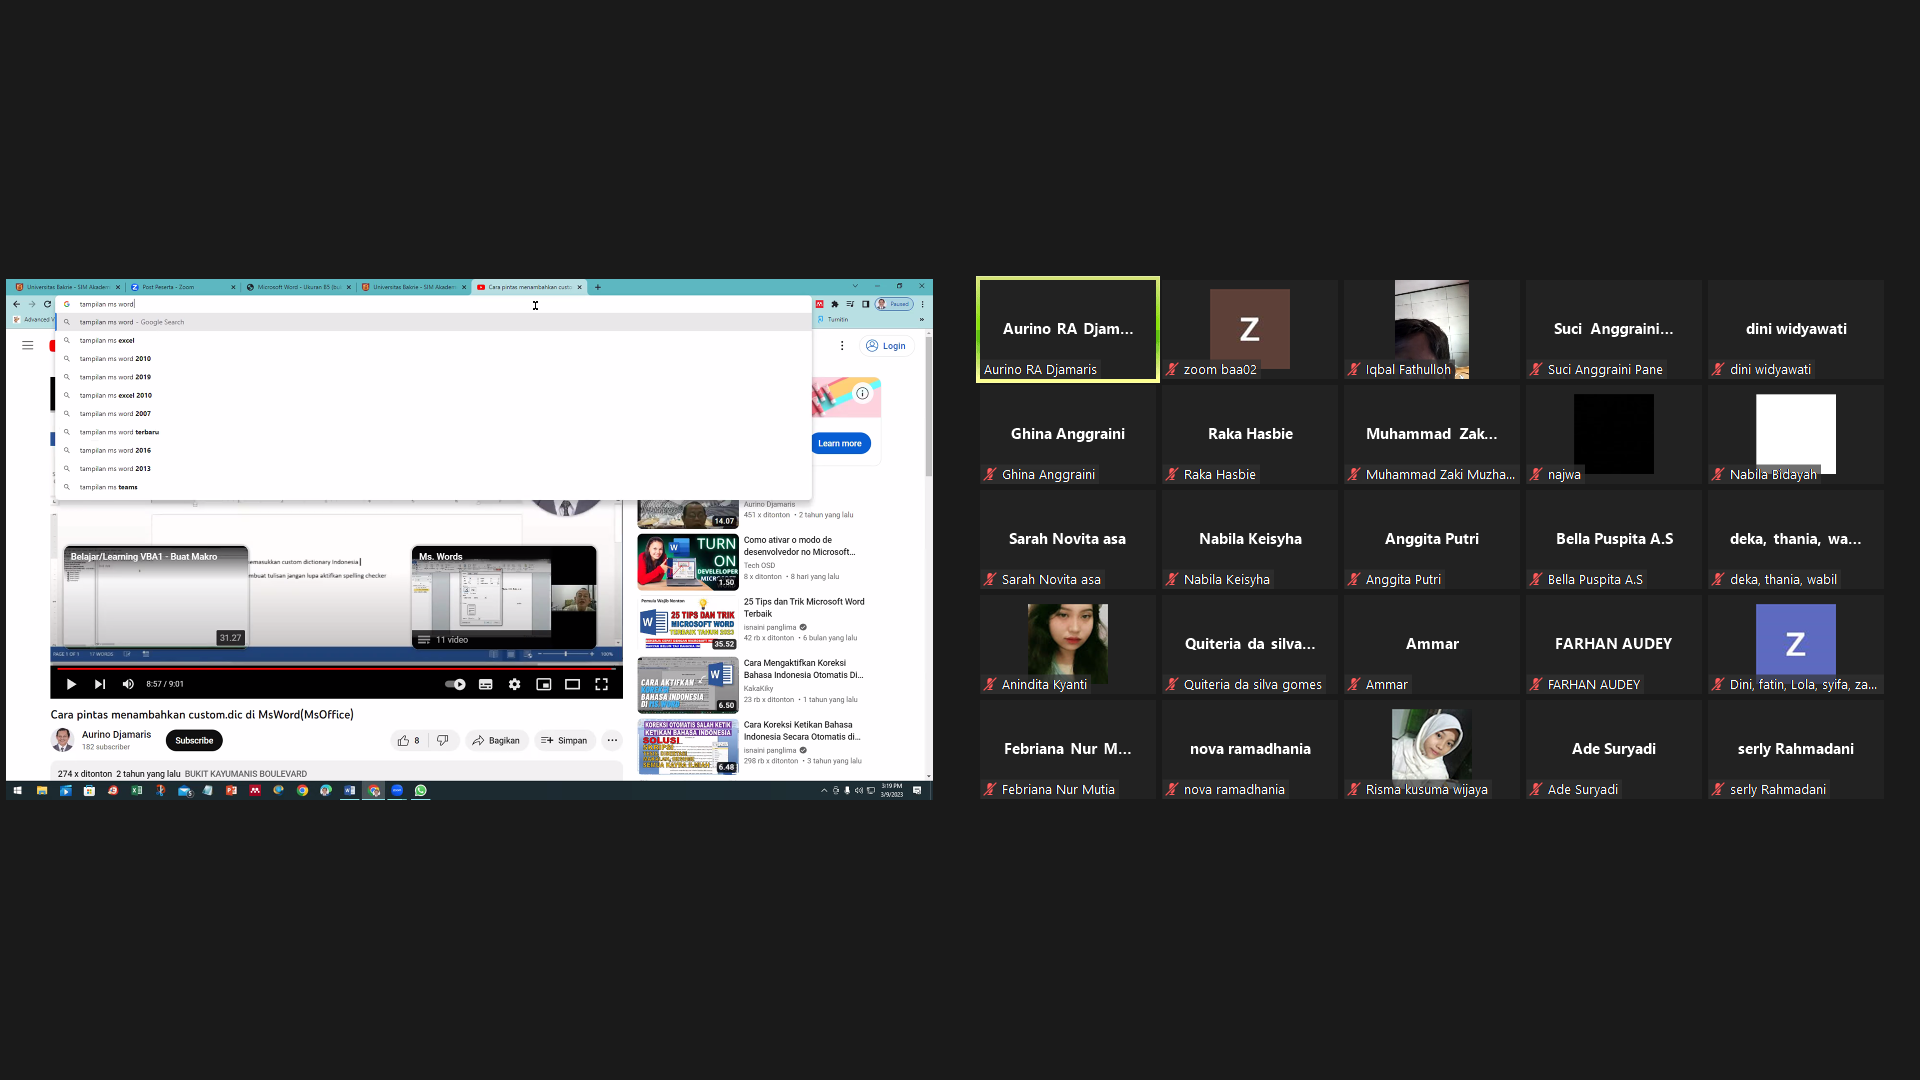The height and width of the screenshot is (1080, 1920).
Task: Reload the browser page
Action: [47, 304]
